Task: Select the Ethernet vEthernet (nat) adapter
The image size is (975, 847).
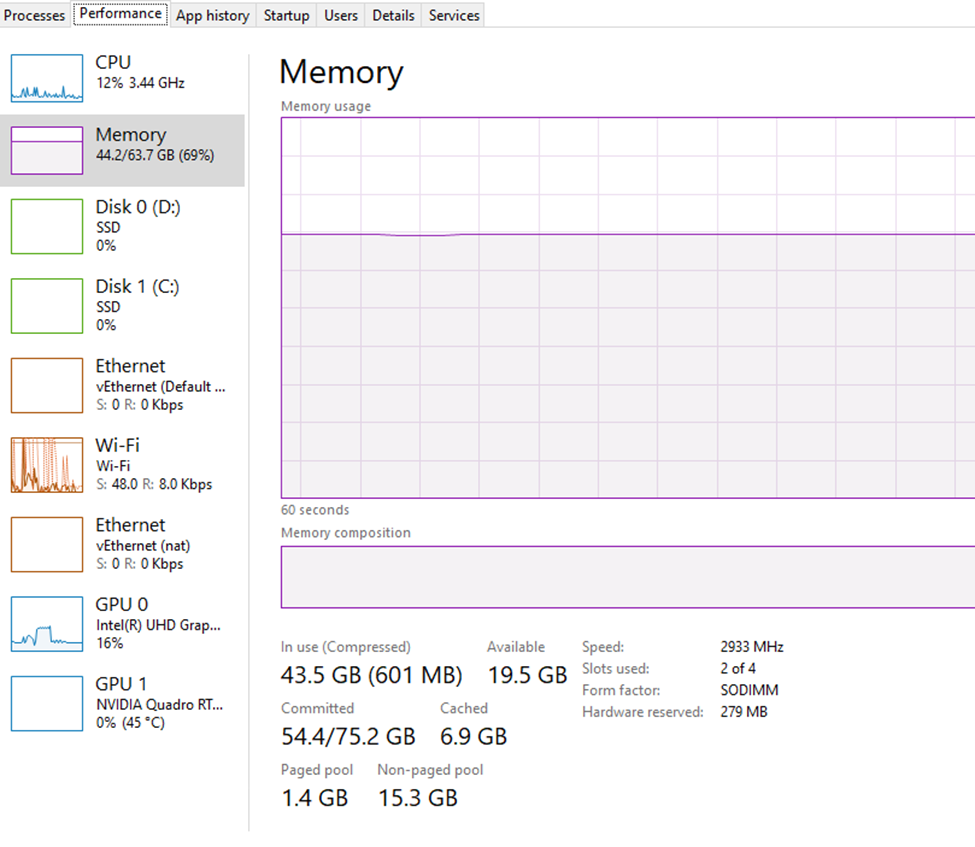Action: pos(120,543)
